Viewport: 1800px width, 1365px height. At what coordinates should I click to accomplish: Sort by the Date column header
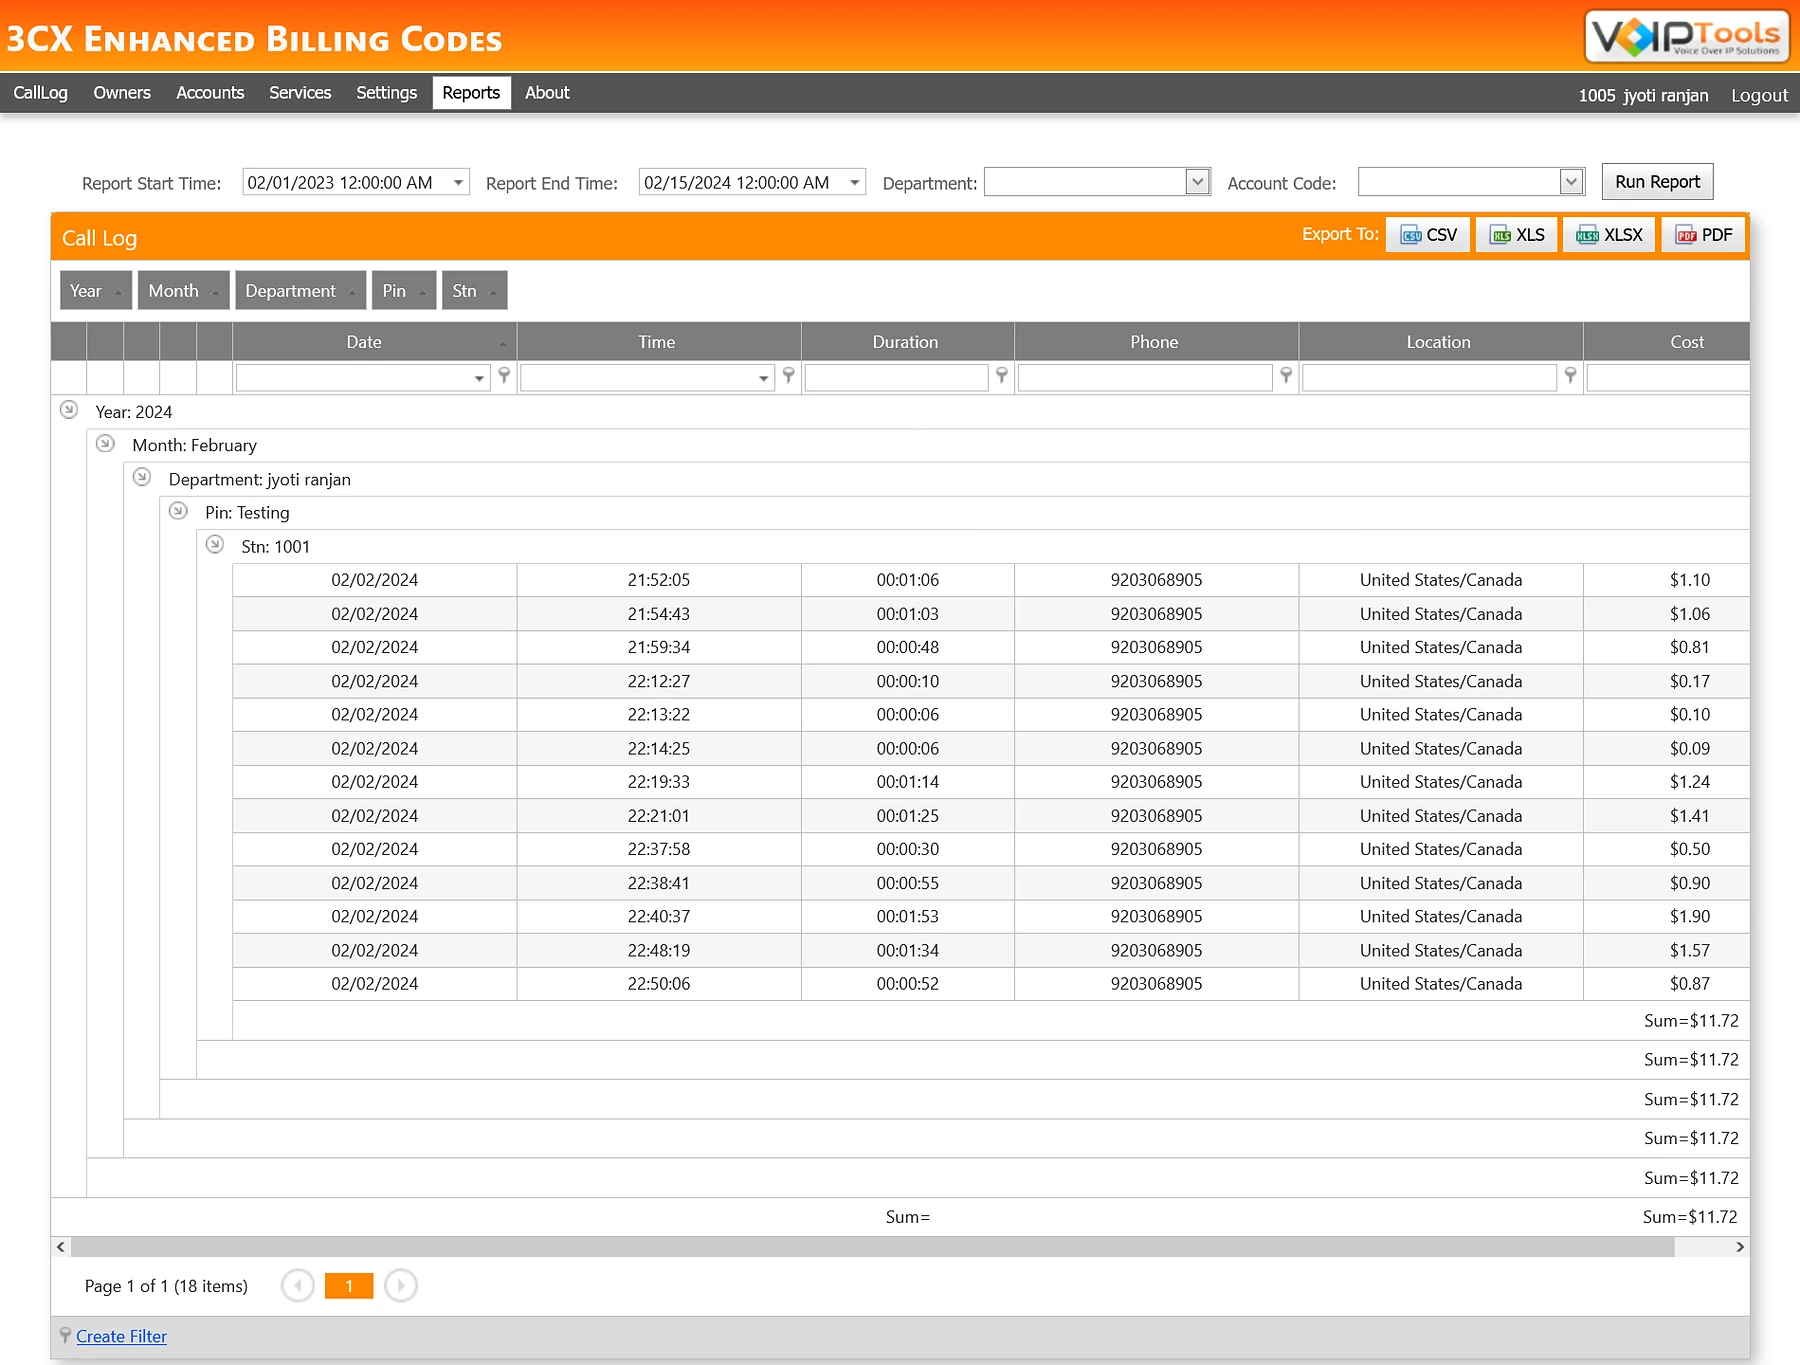(x=374, y=342)
